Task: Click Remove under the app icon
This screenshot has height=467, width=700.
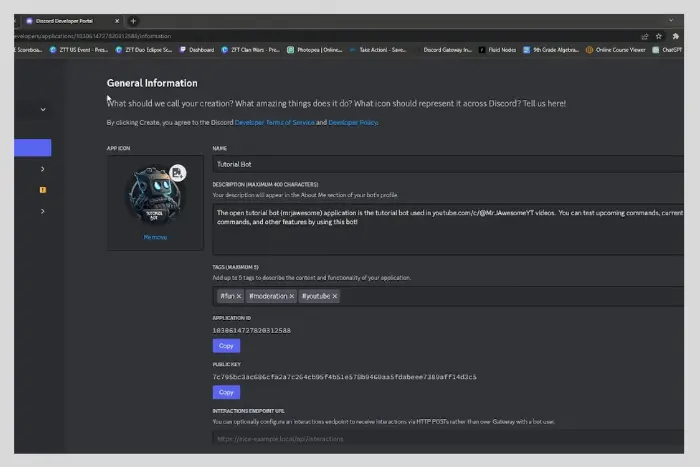Action: point(155,237)
